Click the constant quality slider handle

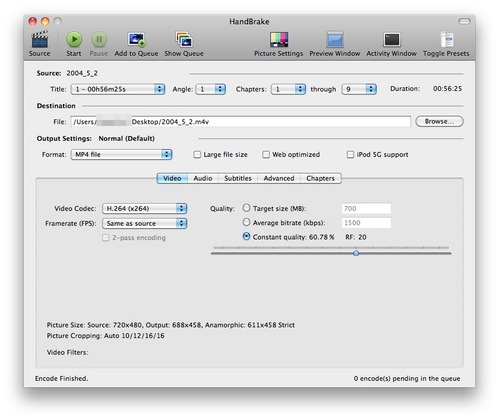[x=356, y=253]
